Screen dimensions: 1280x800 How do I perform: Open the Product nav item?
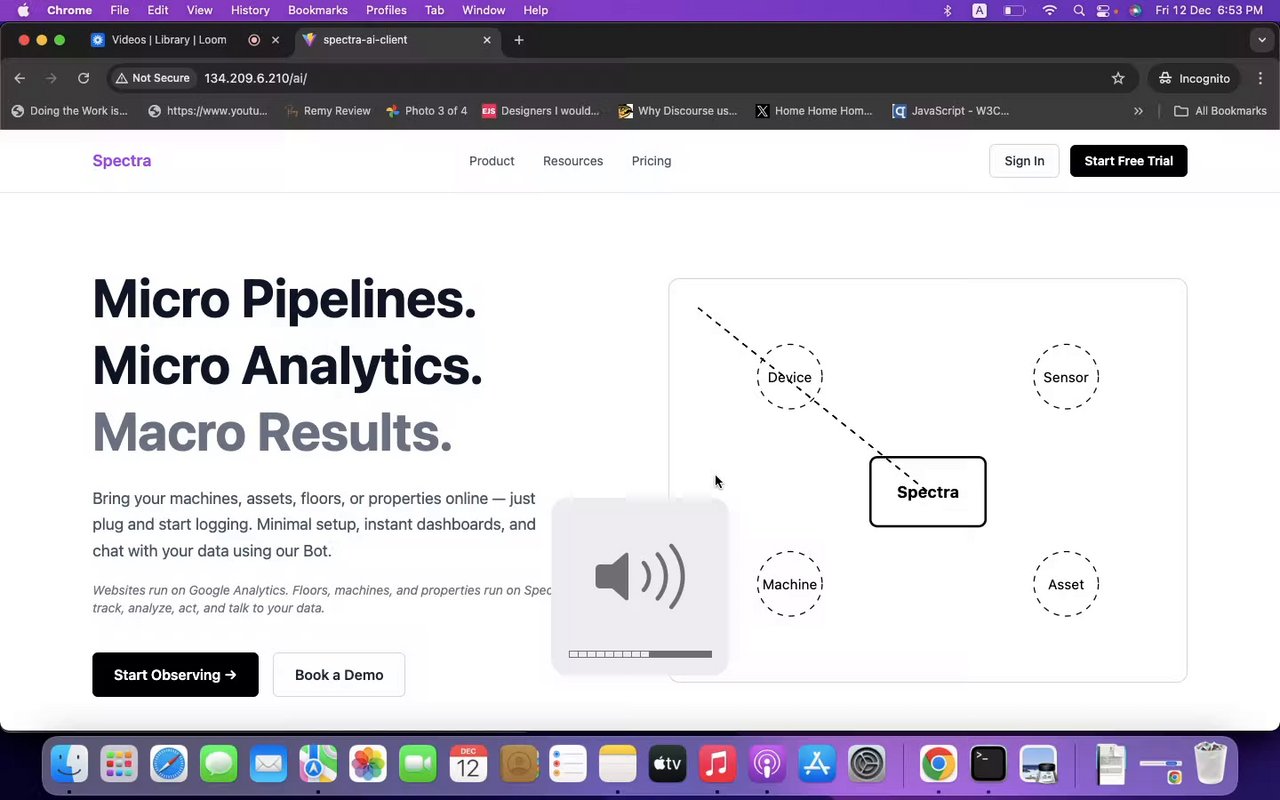[492, 161]
